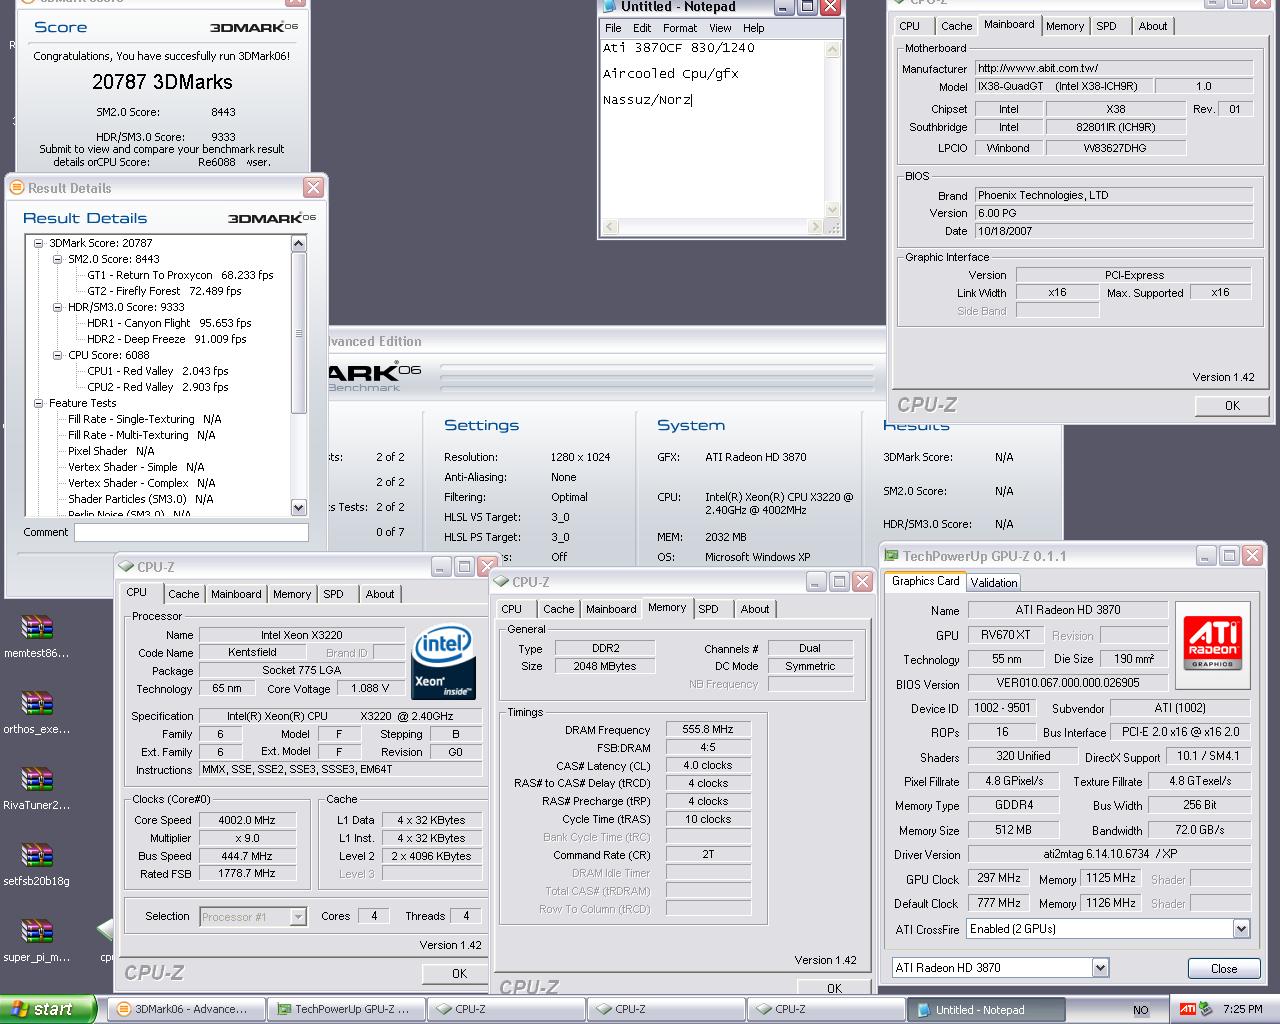Screen dimensions: 1280x1024
Task: Collapse the Feature Tests tree node
Action: tap(38, 403)
